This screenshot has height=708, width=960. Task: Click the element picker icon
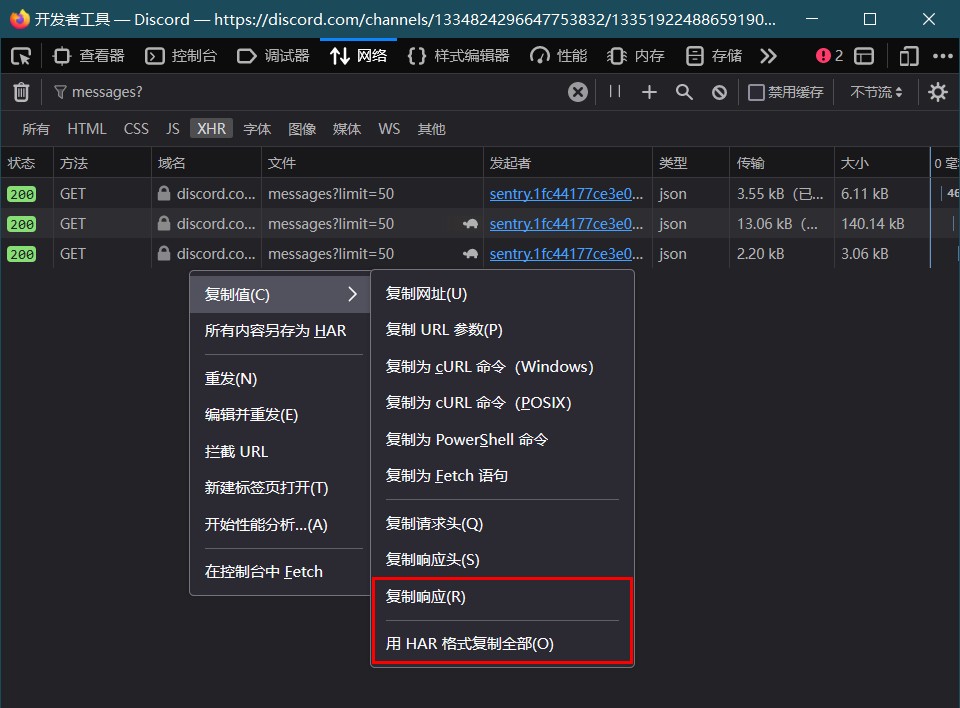(21, 56)
